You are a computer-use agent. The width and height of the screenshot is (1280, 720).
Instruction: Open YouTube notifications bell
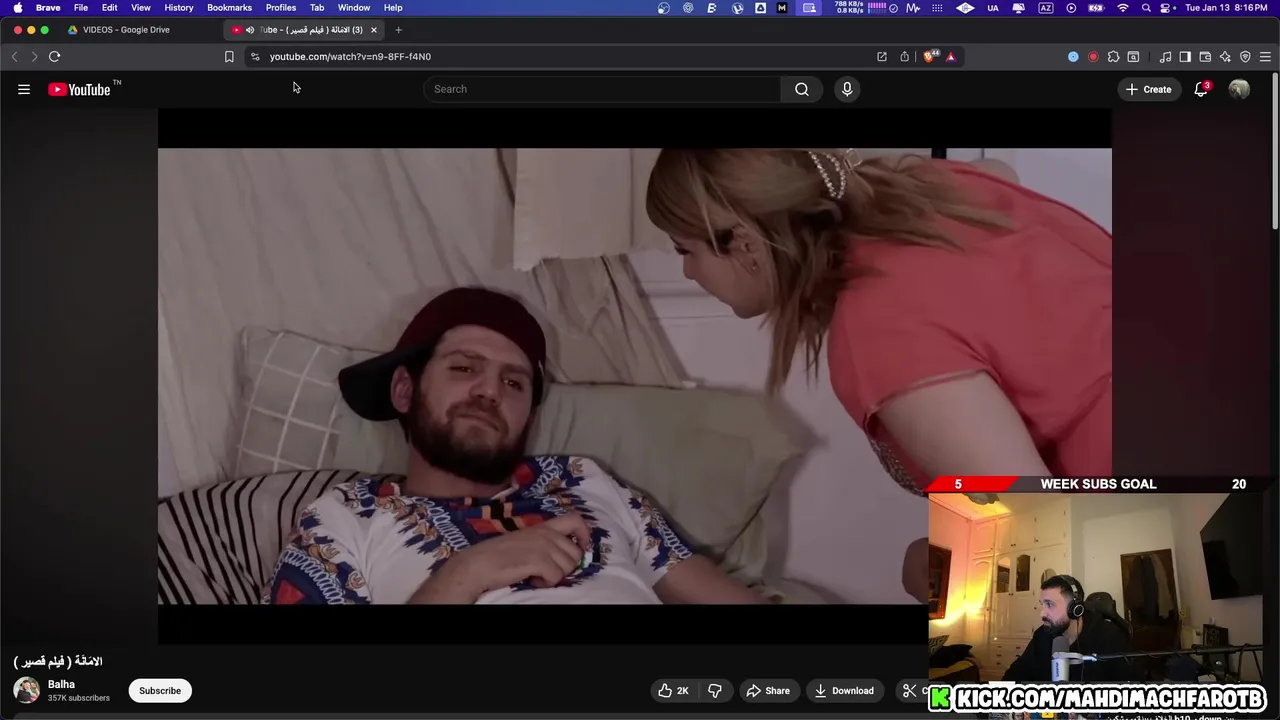pyautogui.click(x=1201, y=89)
